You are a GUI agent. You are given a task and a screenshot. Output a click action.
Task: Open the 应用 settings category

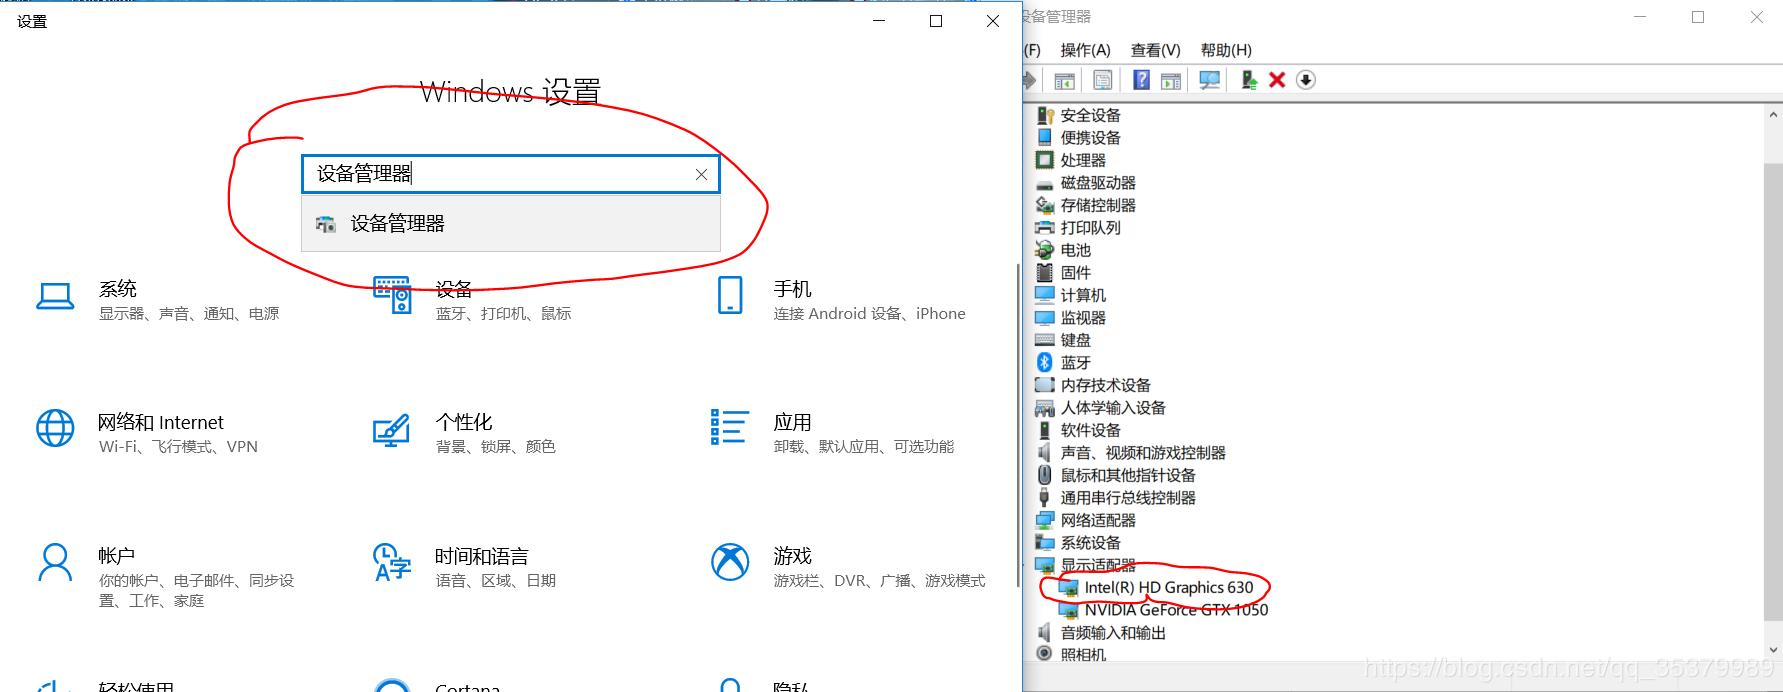tap(833, 432)
